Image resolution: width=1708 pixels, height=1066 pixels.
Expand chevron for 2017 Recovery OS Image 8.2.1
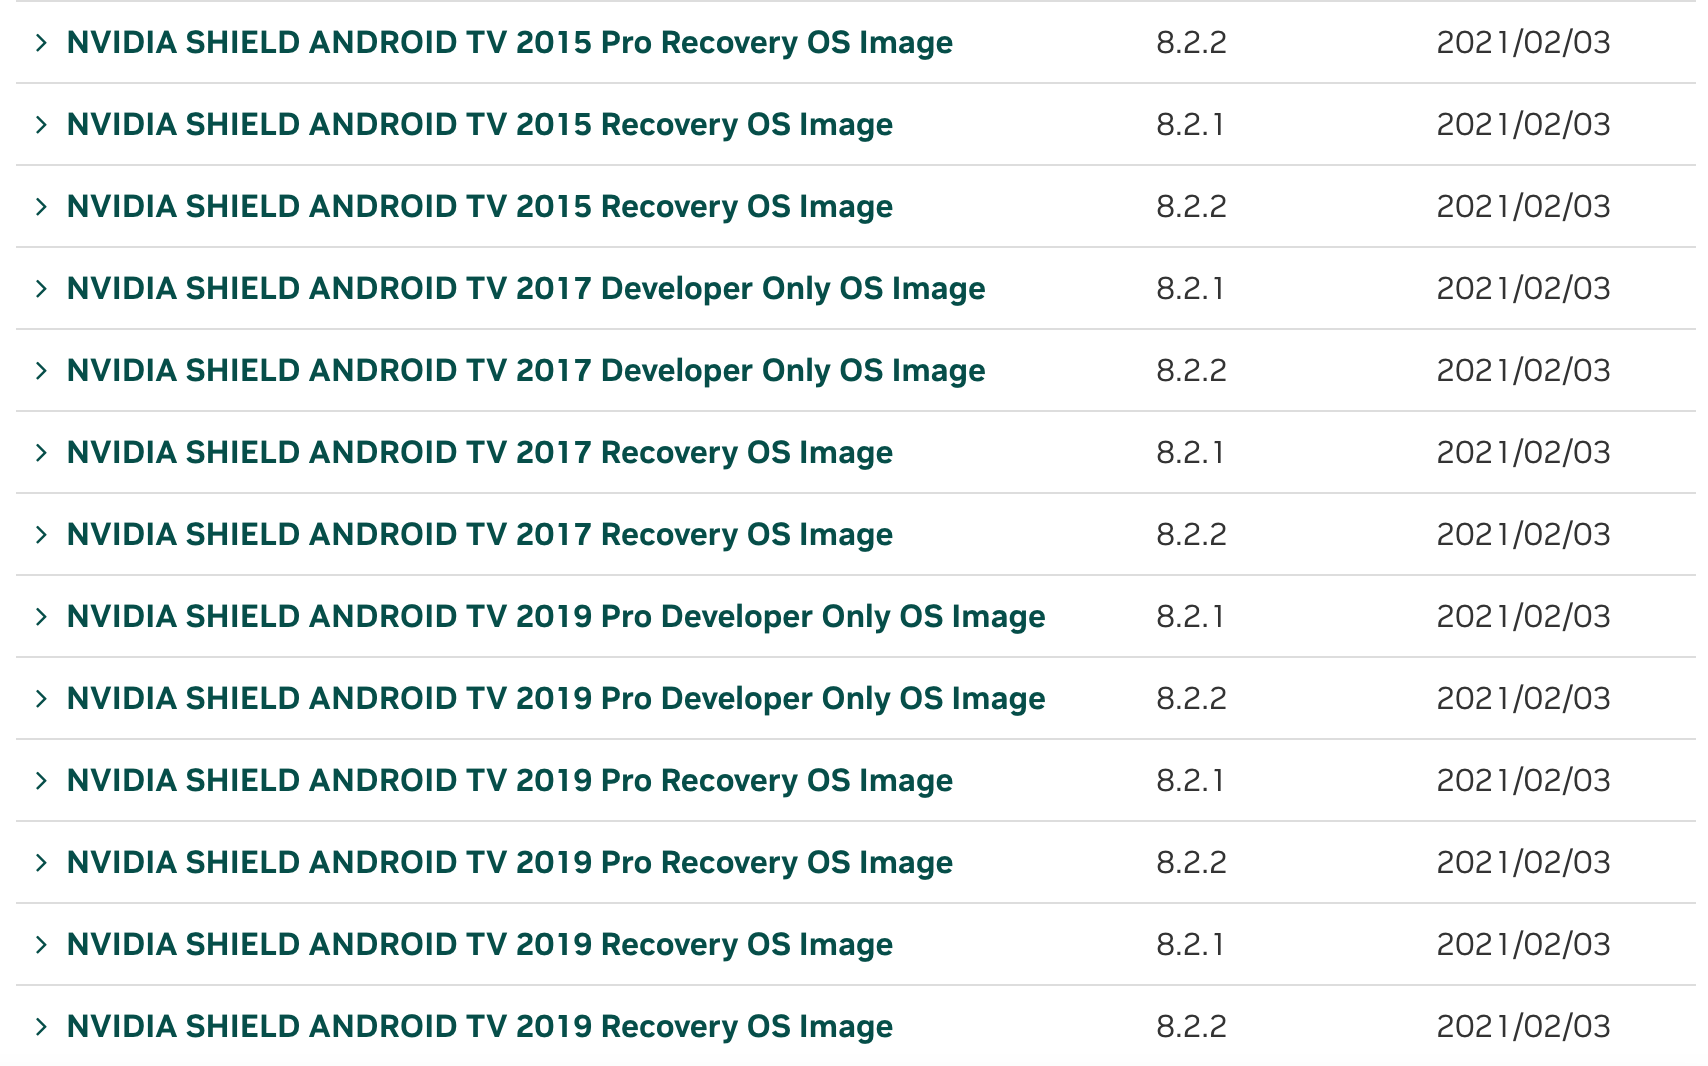pos(41,452)
